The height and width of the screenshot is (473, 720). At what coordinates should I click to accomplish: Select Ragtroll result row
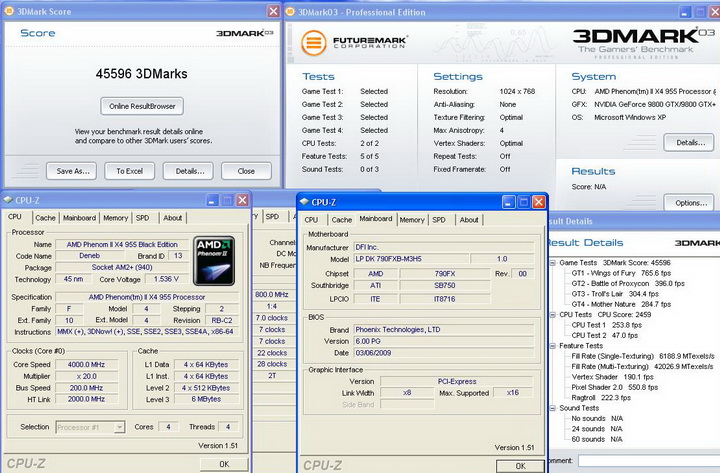601,398
